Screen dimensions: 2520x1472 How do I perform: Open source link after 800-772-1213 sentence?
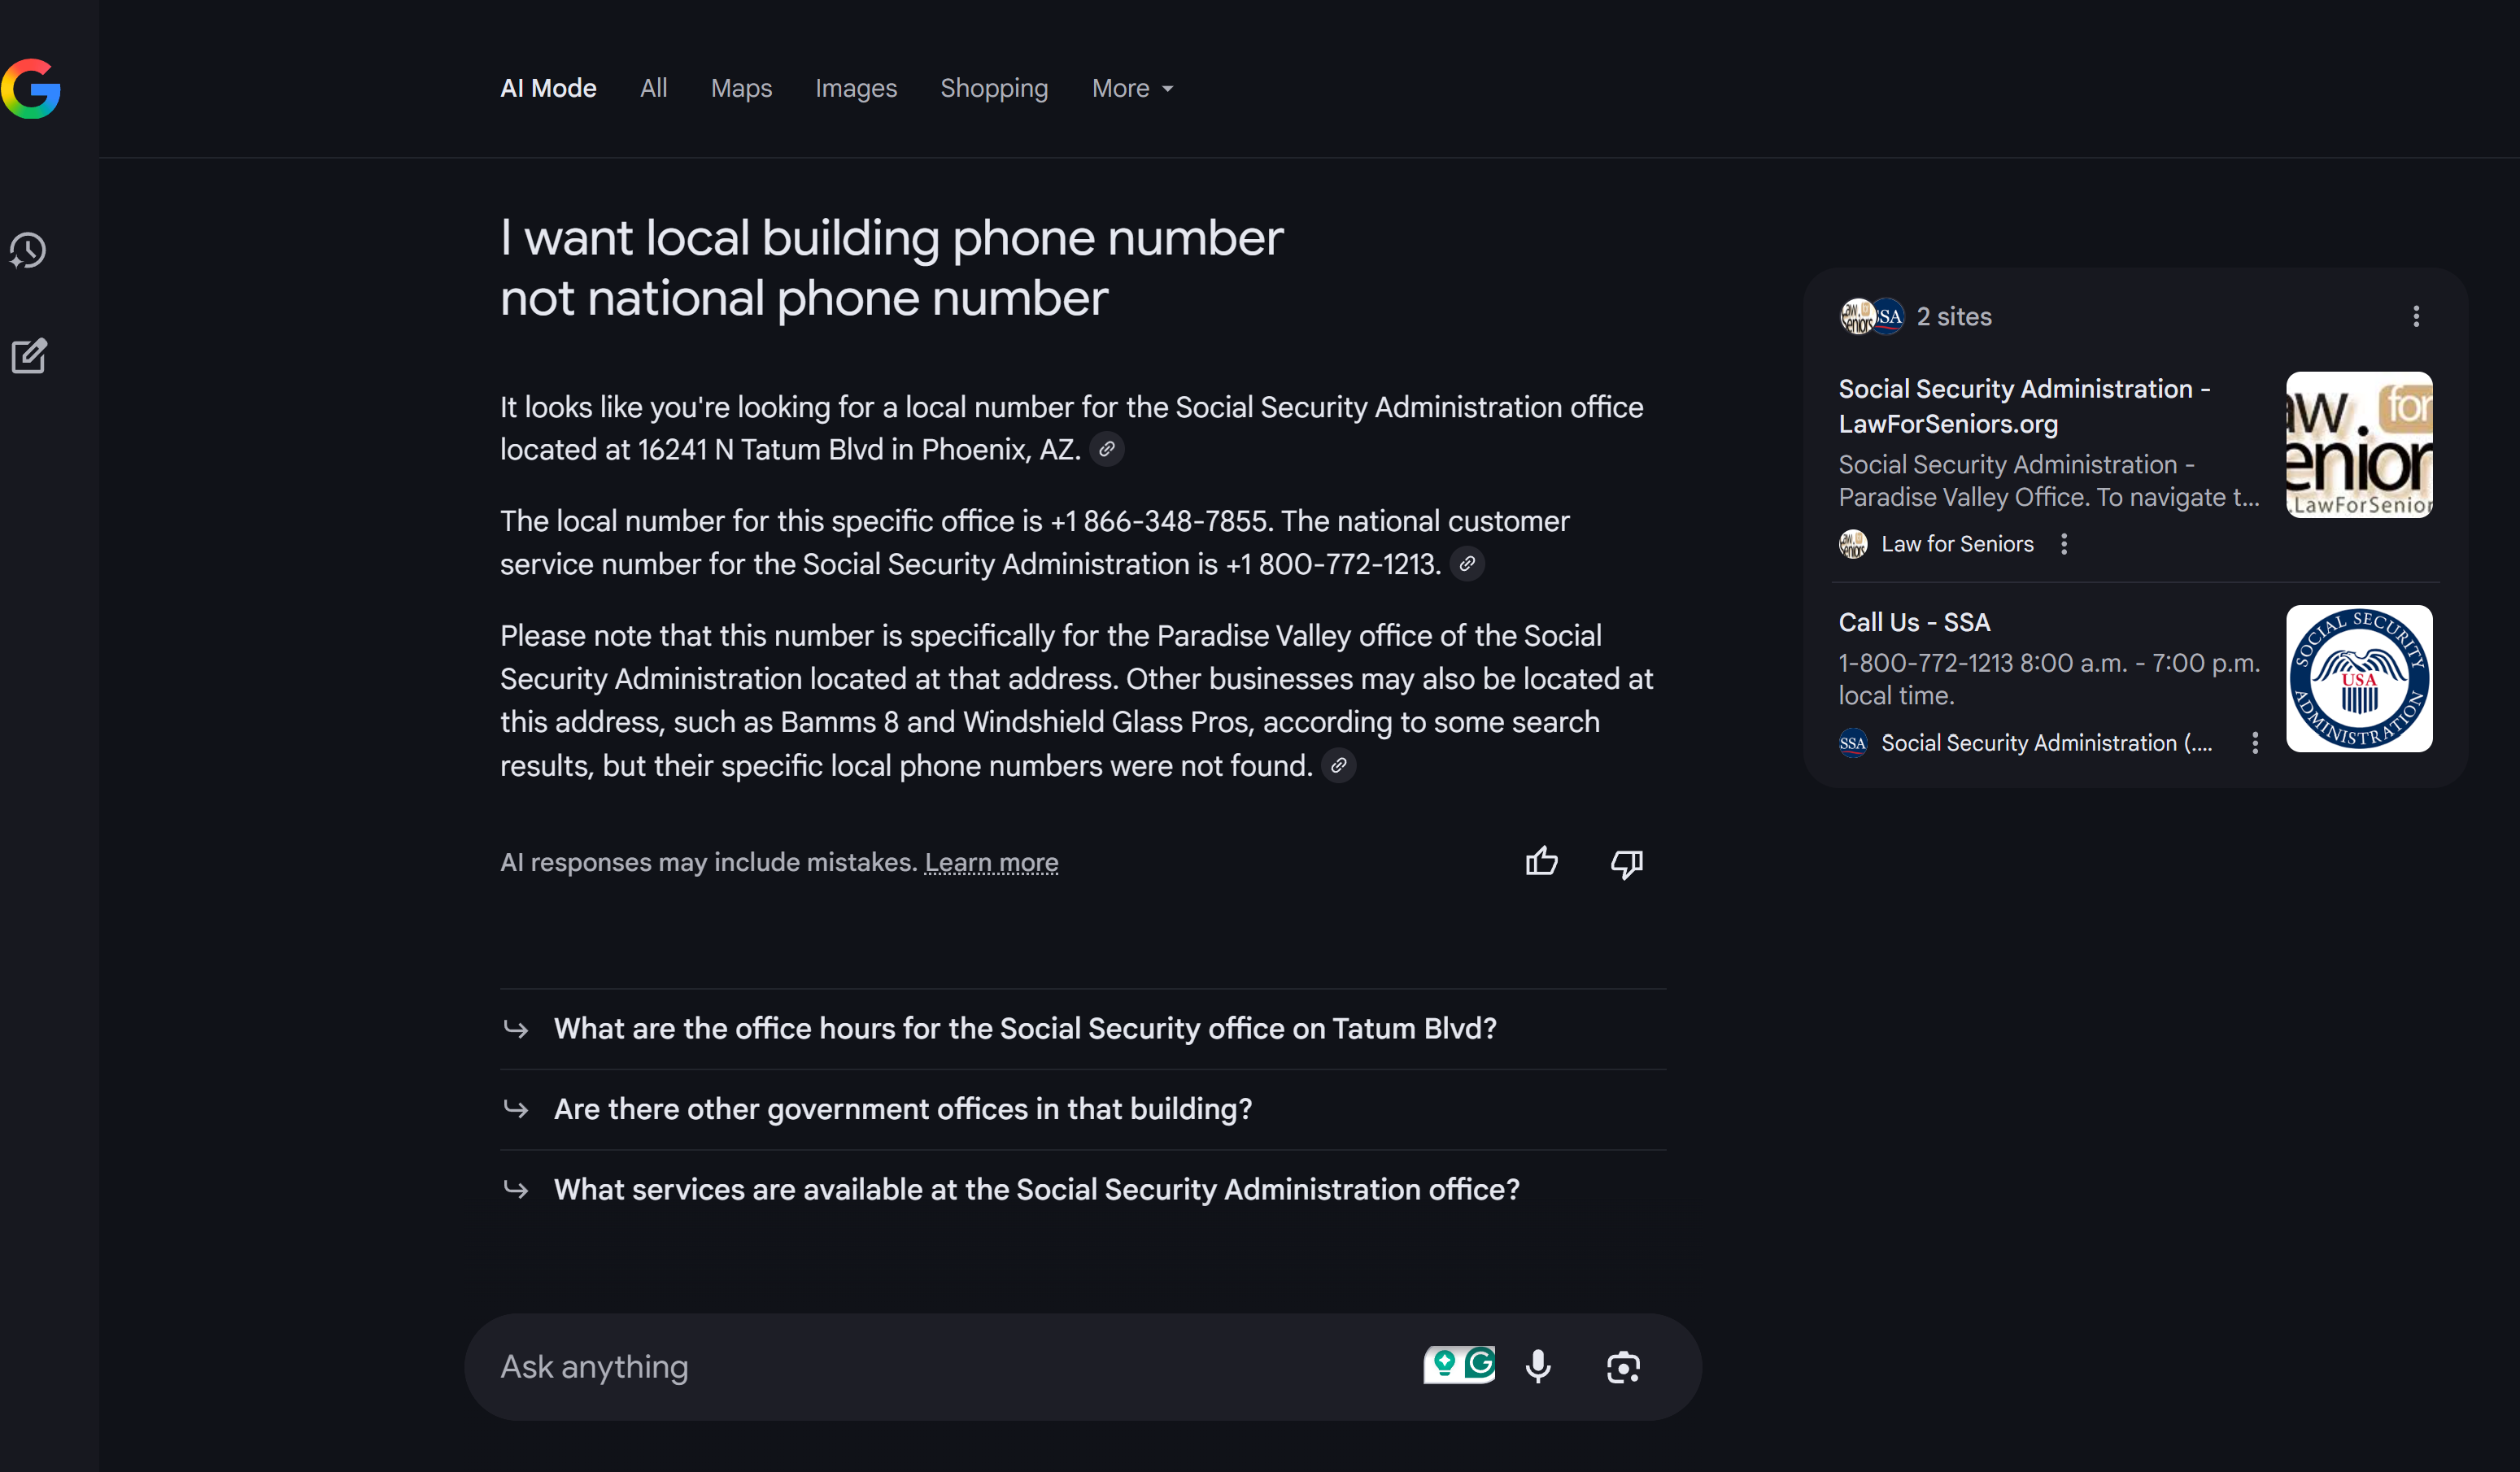pos(1467,564)
